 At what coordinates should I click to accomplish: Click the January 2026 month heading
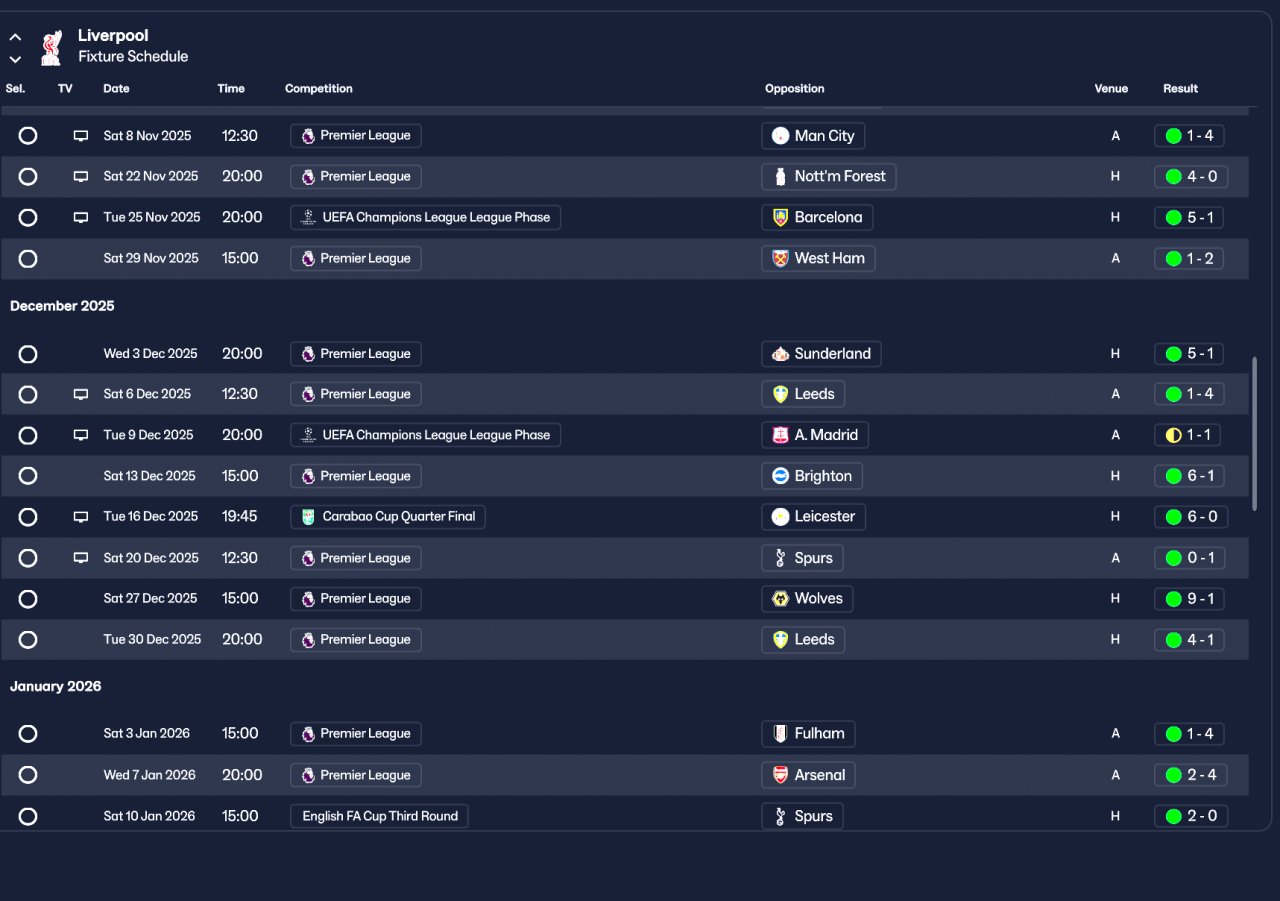click(56, 687)
